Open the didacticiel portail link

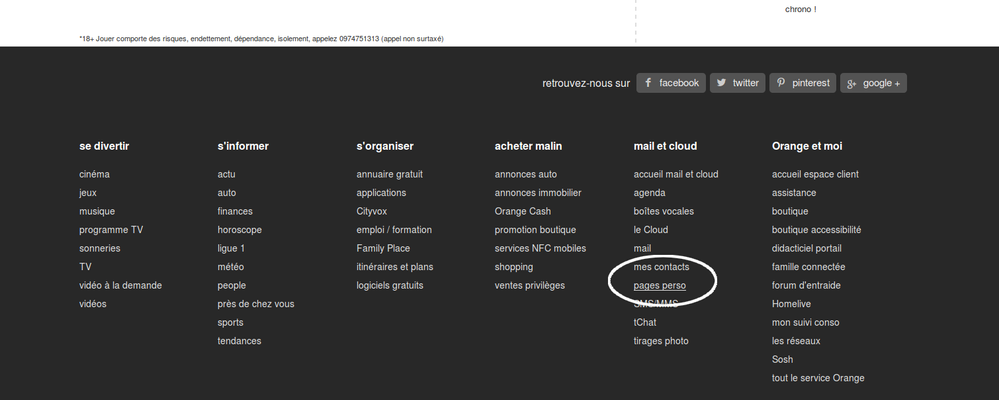point(807,248)
